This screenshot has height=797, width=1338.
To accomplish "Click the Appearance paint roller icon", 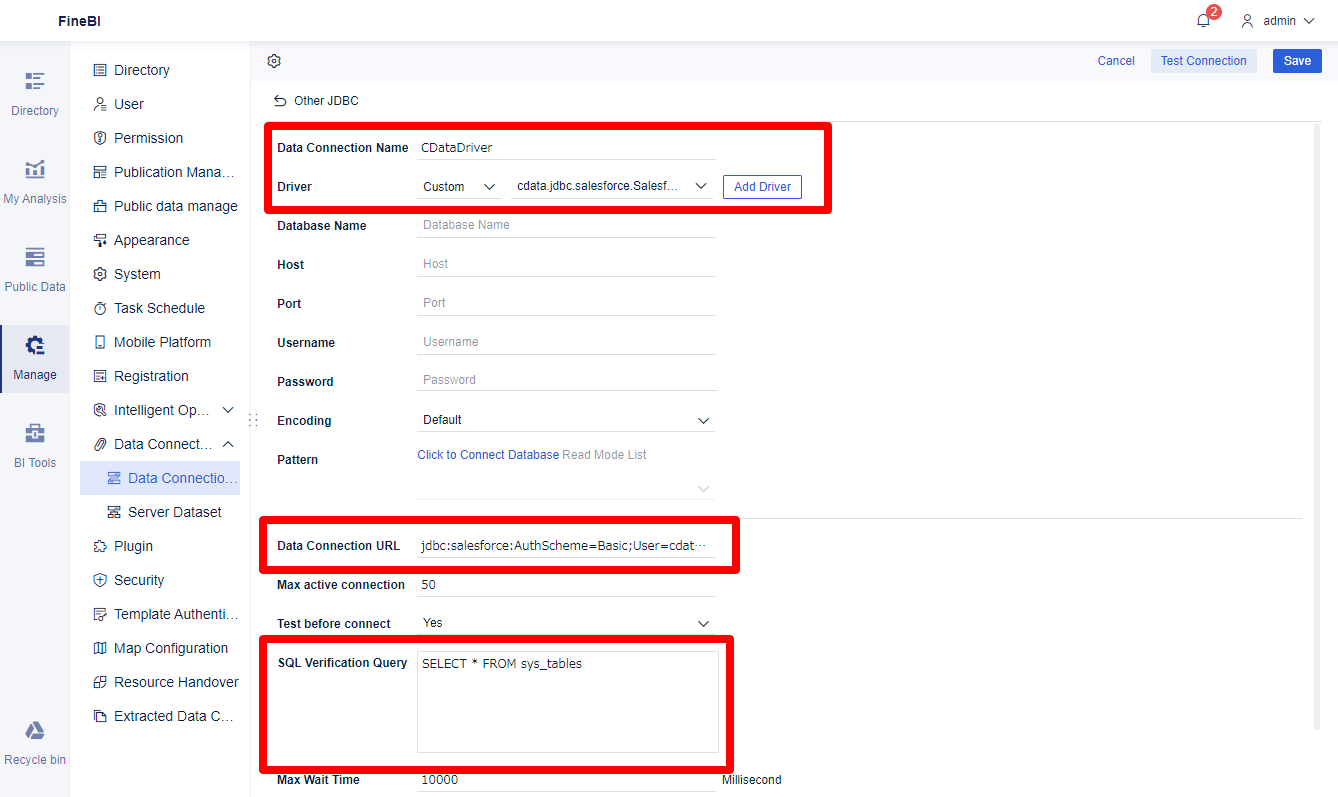I will pyautogui.click(x=100, y=240).
